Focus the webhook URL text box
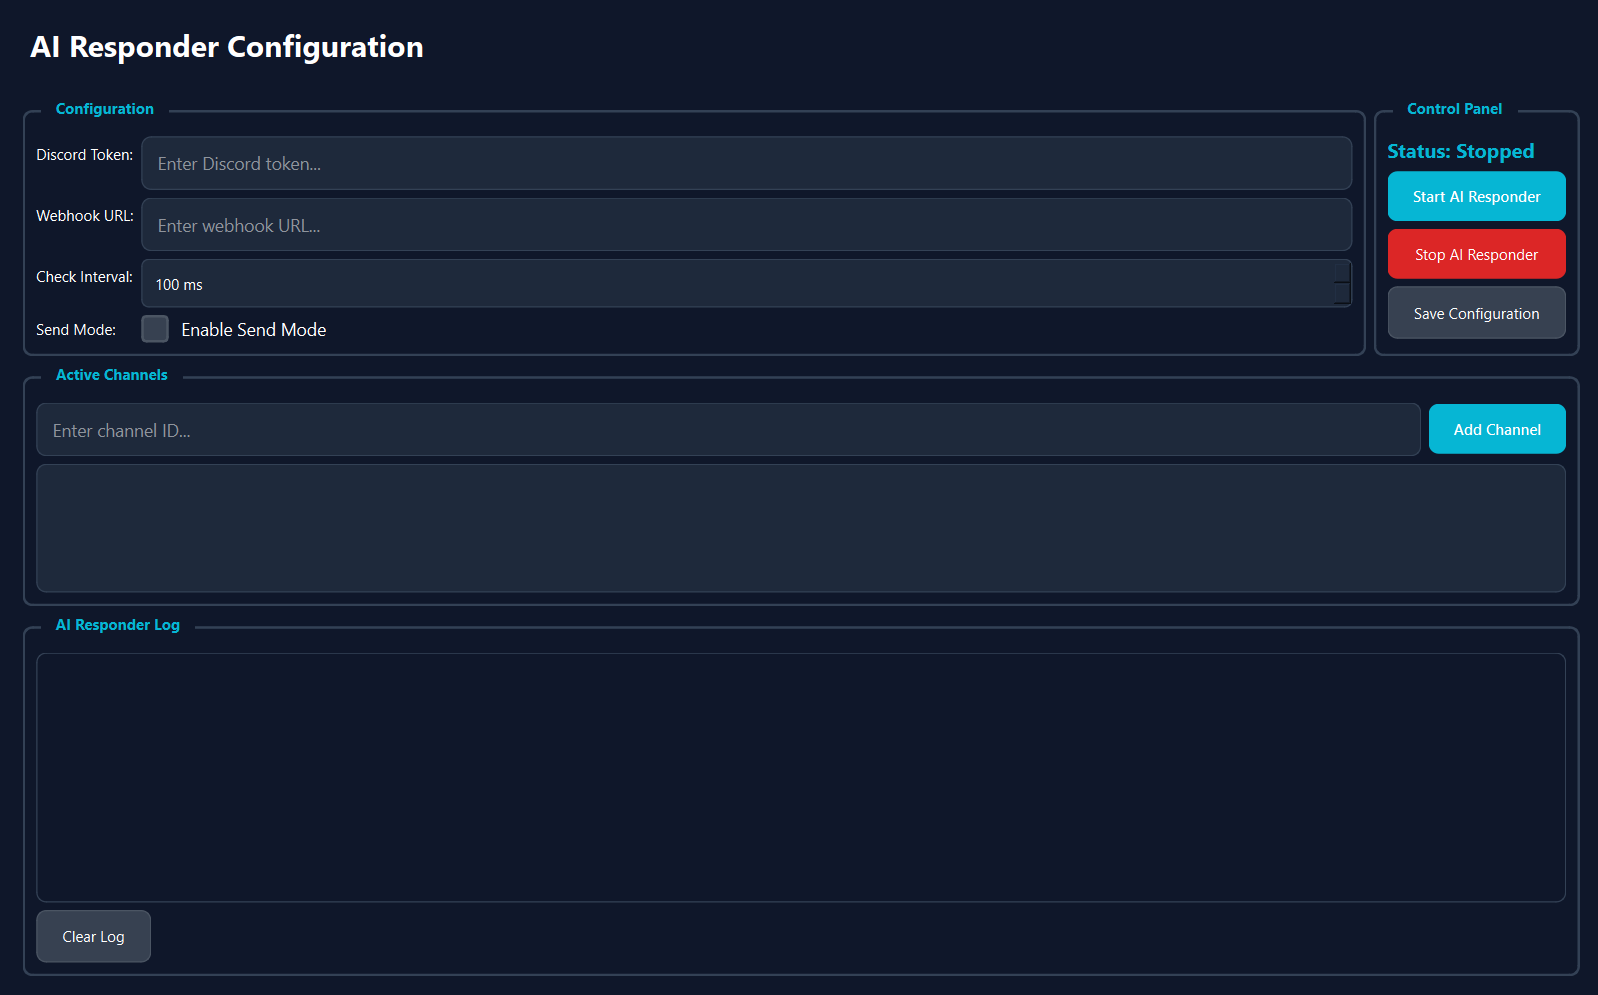The width and height of the screenshot is (1598, 995). (746, 225)
